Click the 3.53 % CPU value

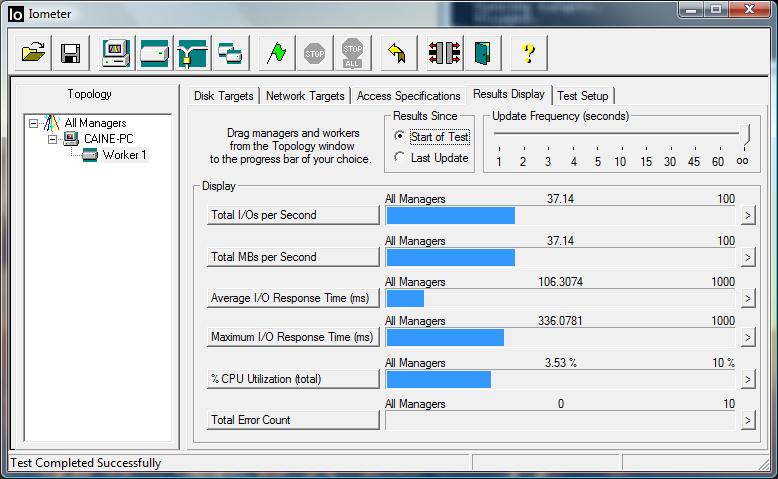(561, 363)
